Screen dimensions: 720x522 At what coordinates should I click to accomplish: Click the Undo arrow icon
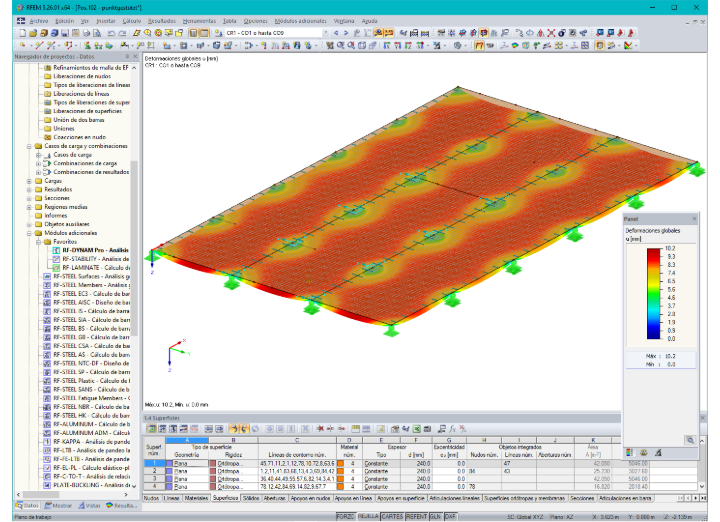coord(111,33)
